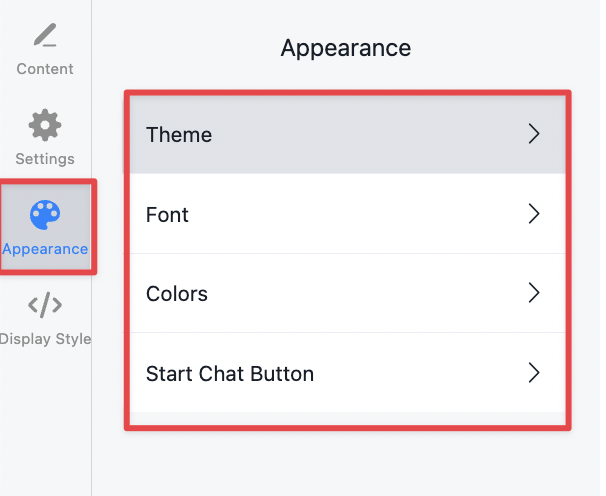The height and width of the screenshot is (496, 606).
Task: Click the chevron beside Colors
Action: [534, 293]
